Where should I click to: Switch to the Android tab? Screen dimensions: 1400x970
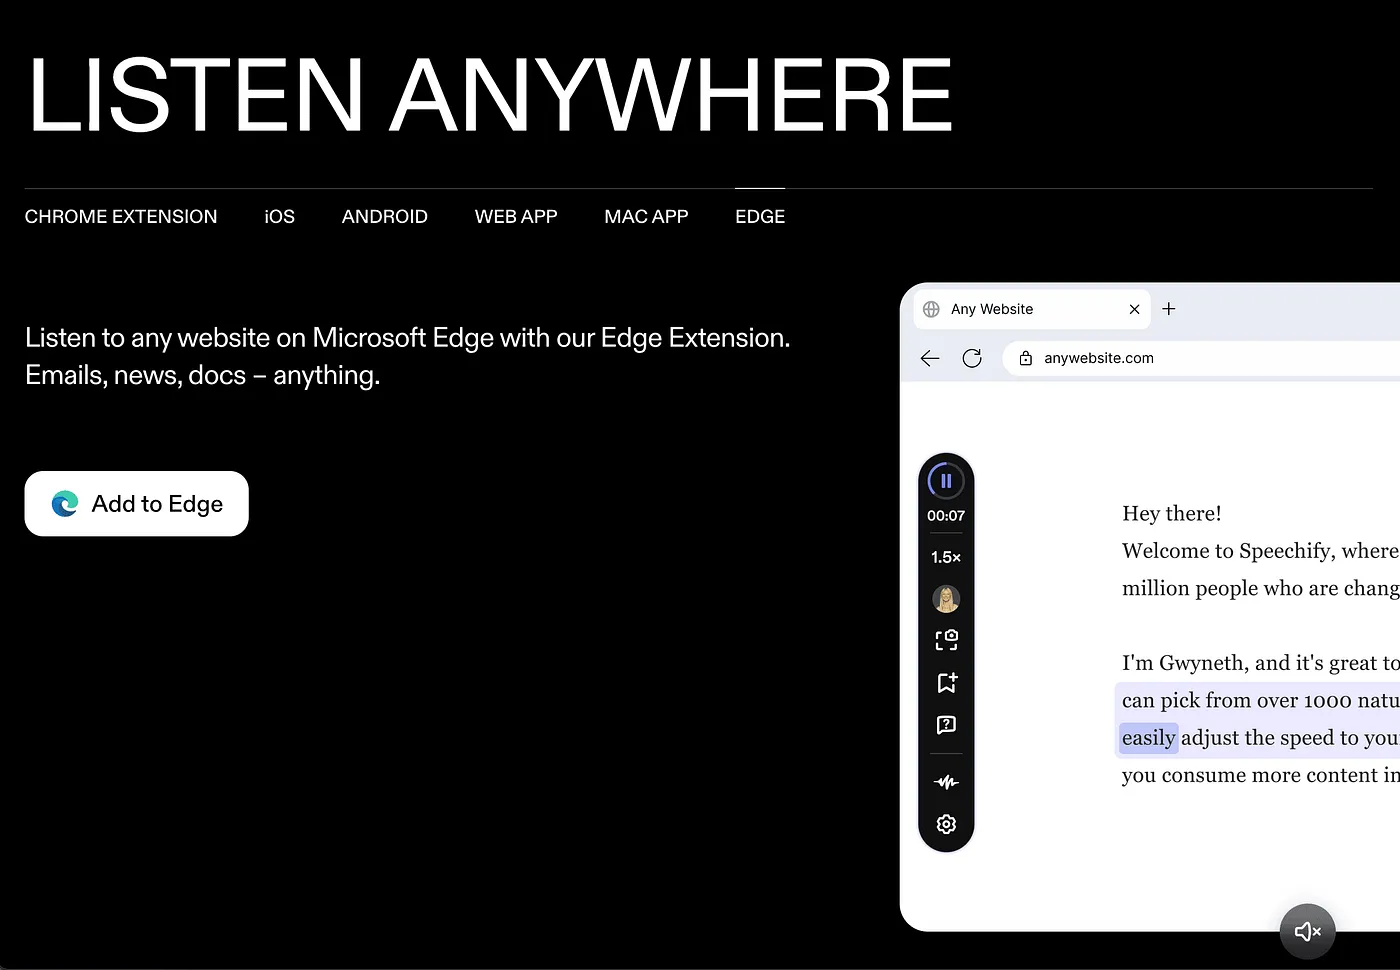385,216
